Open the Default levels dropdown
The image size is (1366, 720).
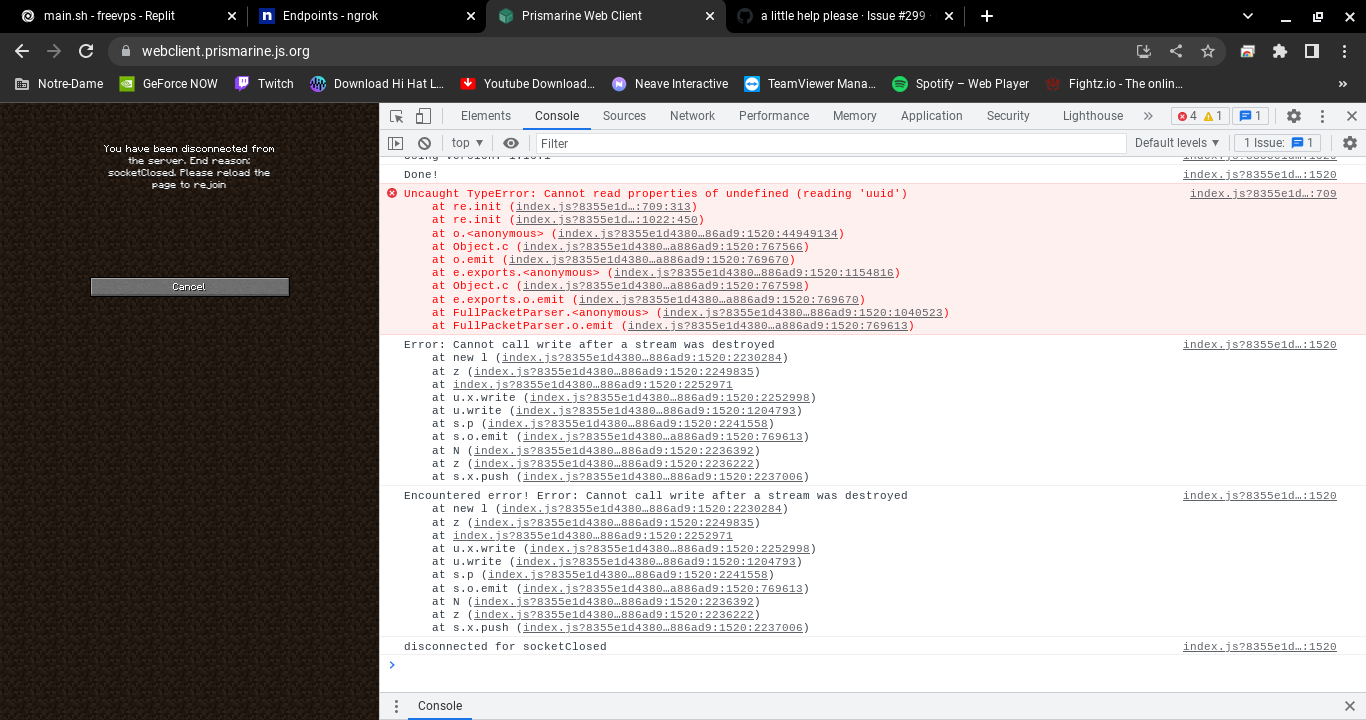1176,142
